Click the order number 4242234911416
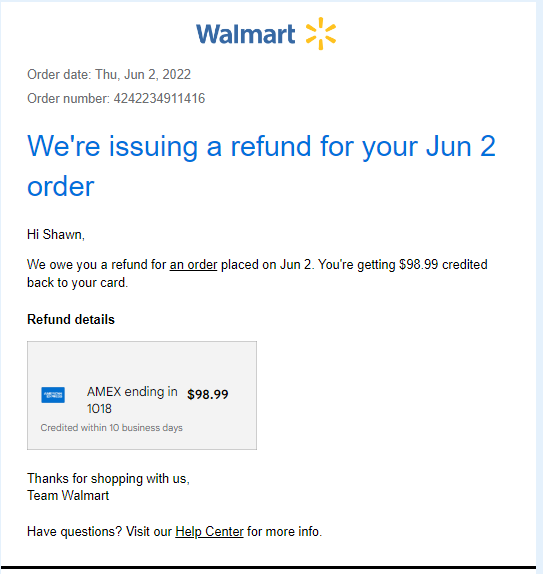The image size is (543, 574). [x=159, y=98]
